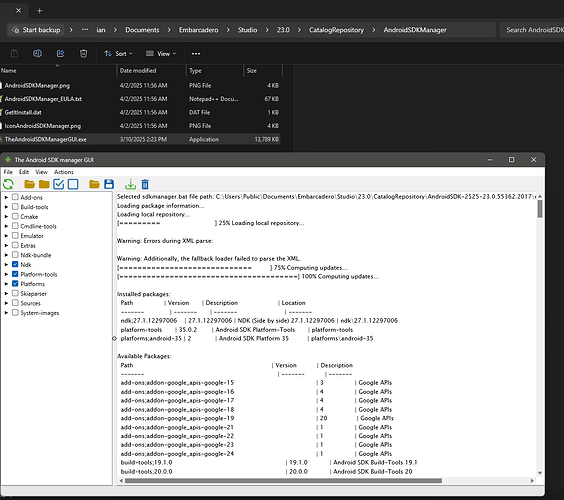Screen dimensions: 564x500
Task: Expand the Add-ons tree node
Action: pos(6,197)
